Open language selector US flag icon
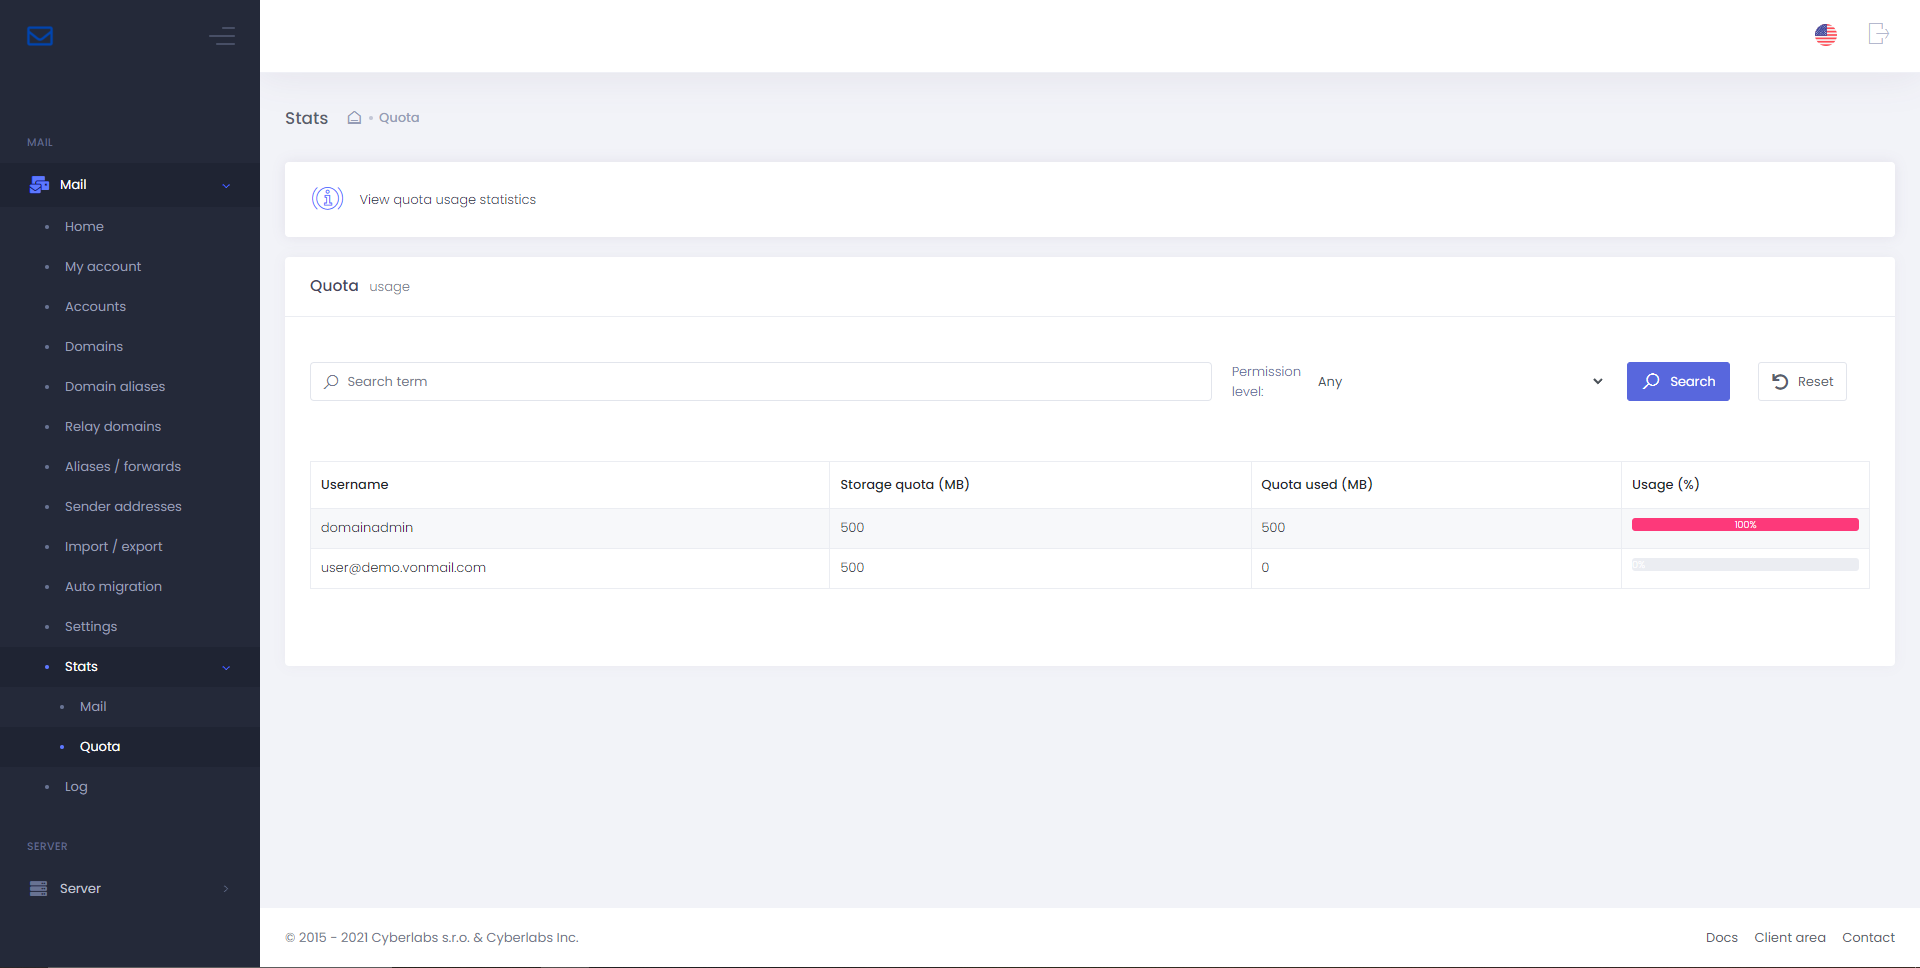Viewport: 1920px width, 968px height. click(x=1826, y=35)
